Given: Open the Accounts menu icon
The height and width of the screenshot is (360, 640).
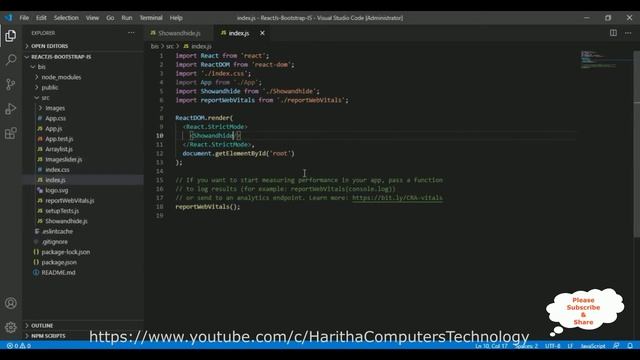Looking at the screenshot, I should coord(11,303).
